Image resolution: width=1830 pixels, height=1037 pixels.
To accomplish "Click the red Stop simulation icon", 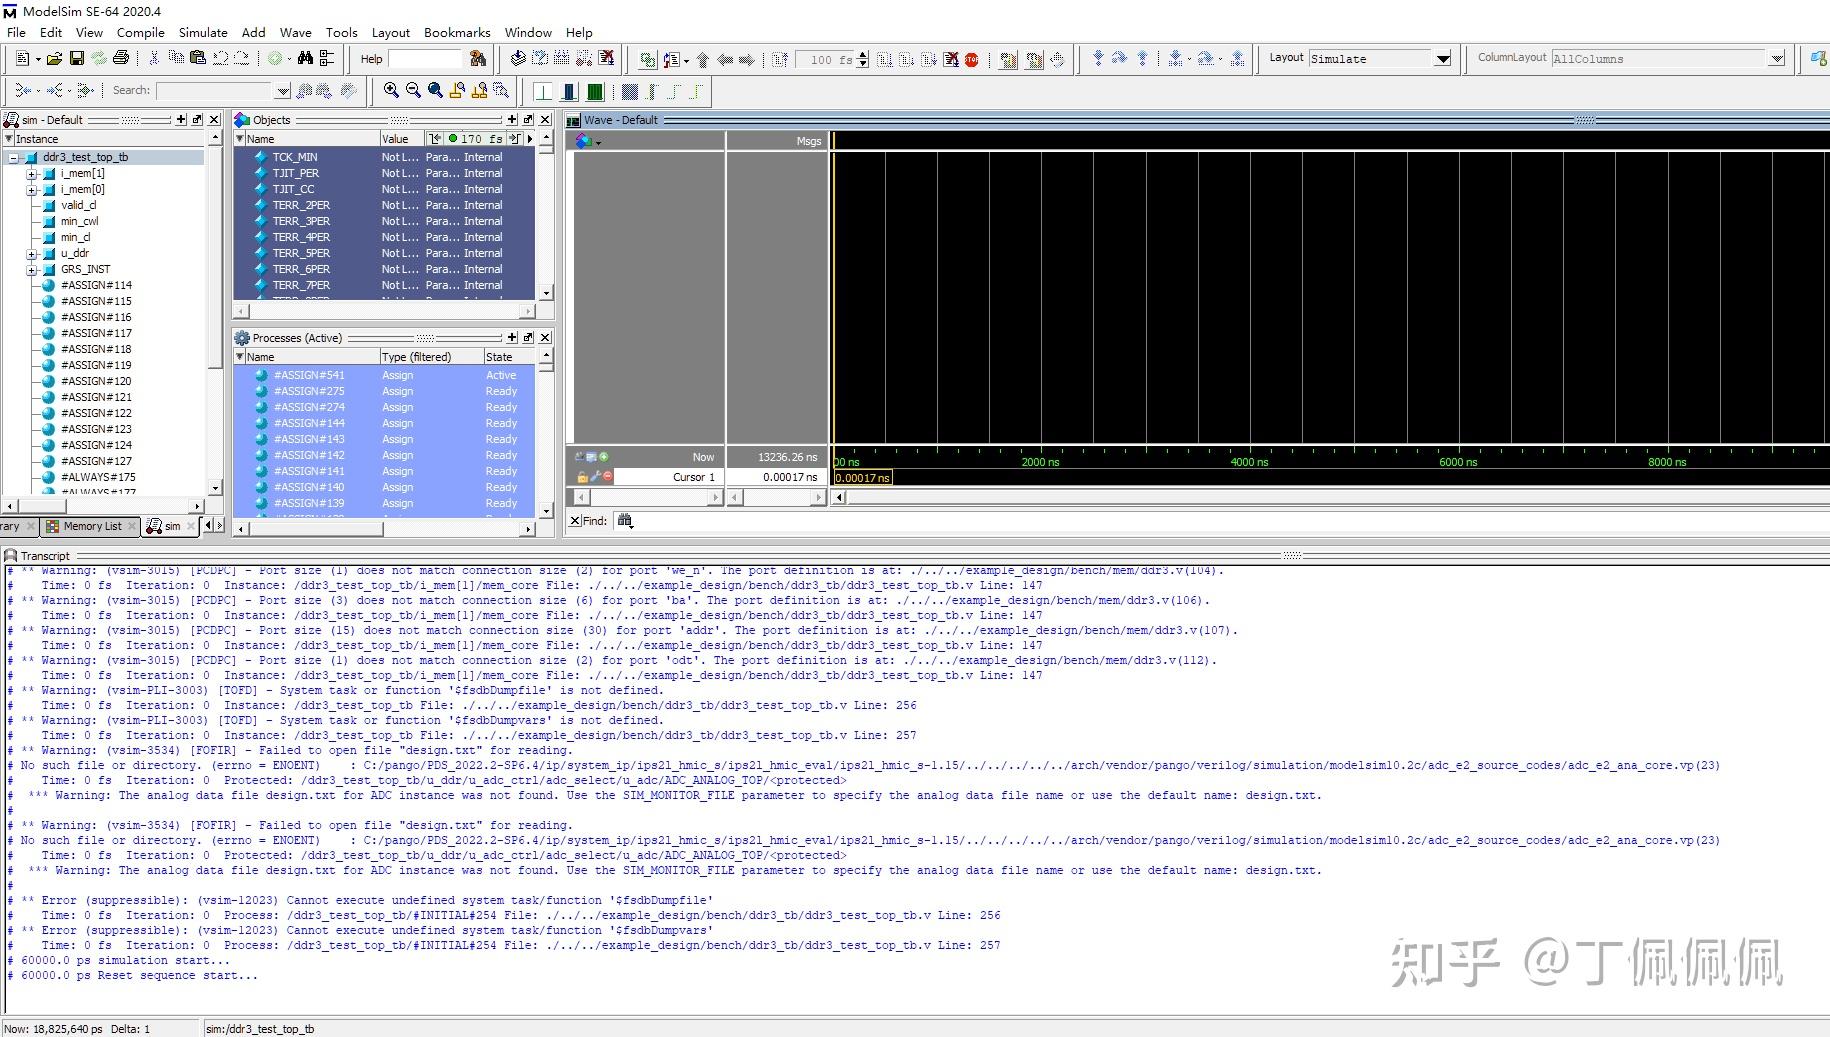I will [971, 60].
